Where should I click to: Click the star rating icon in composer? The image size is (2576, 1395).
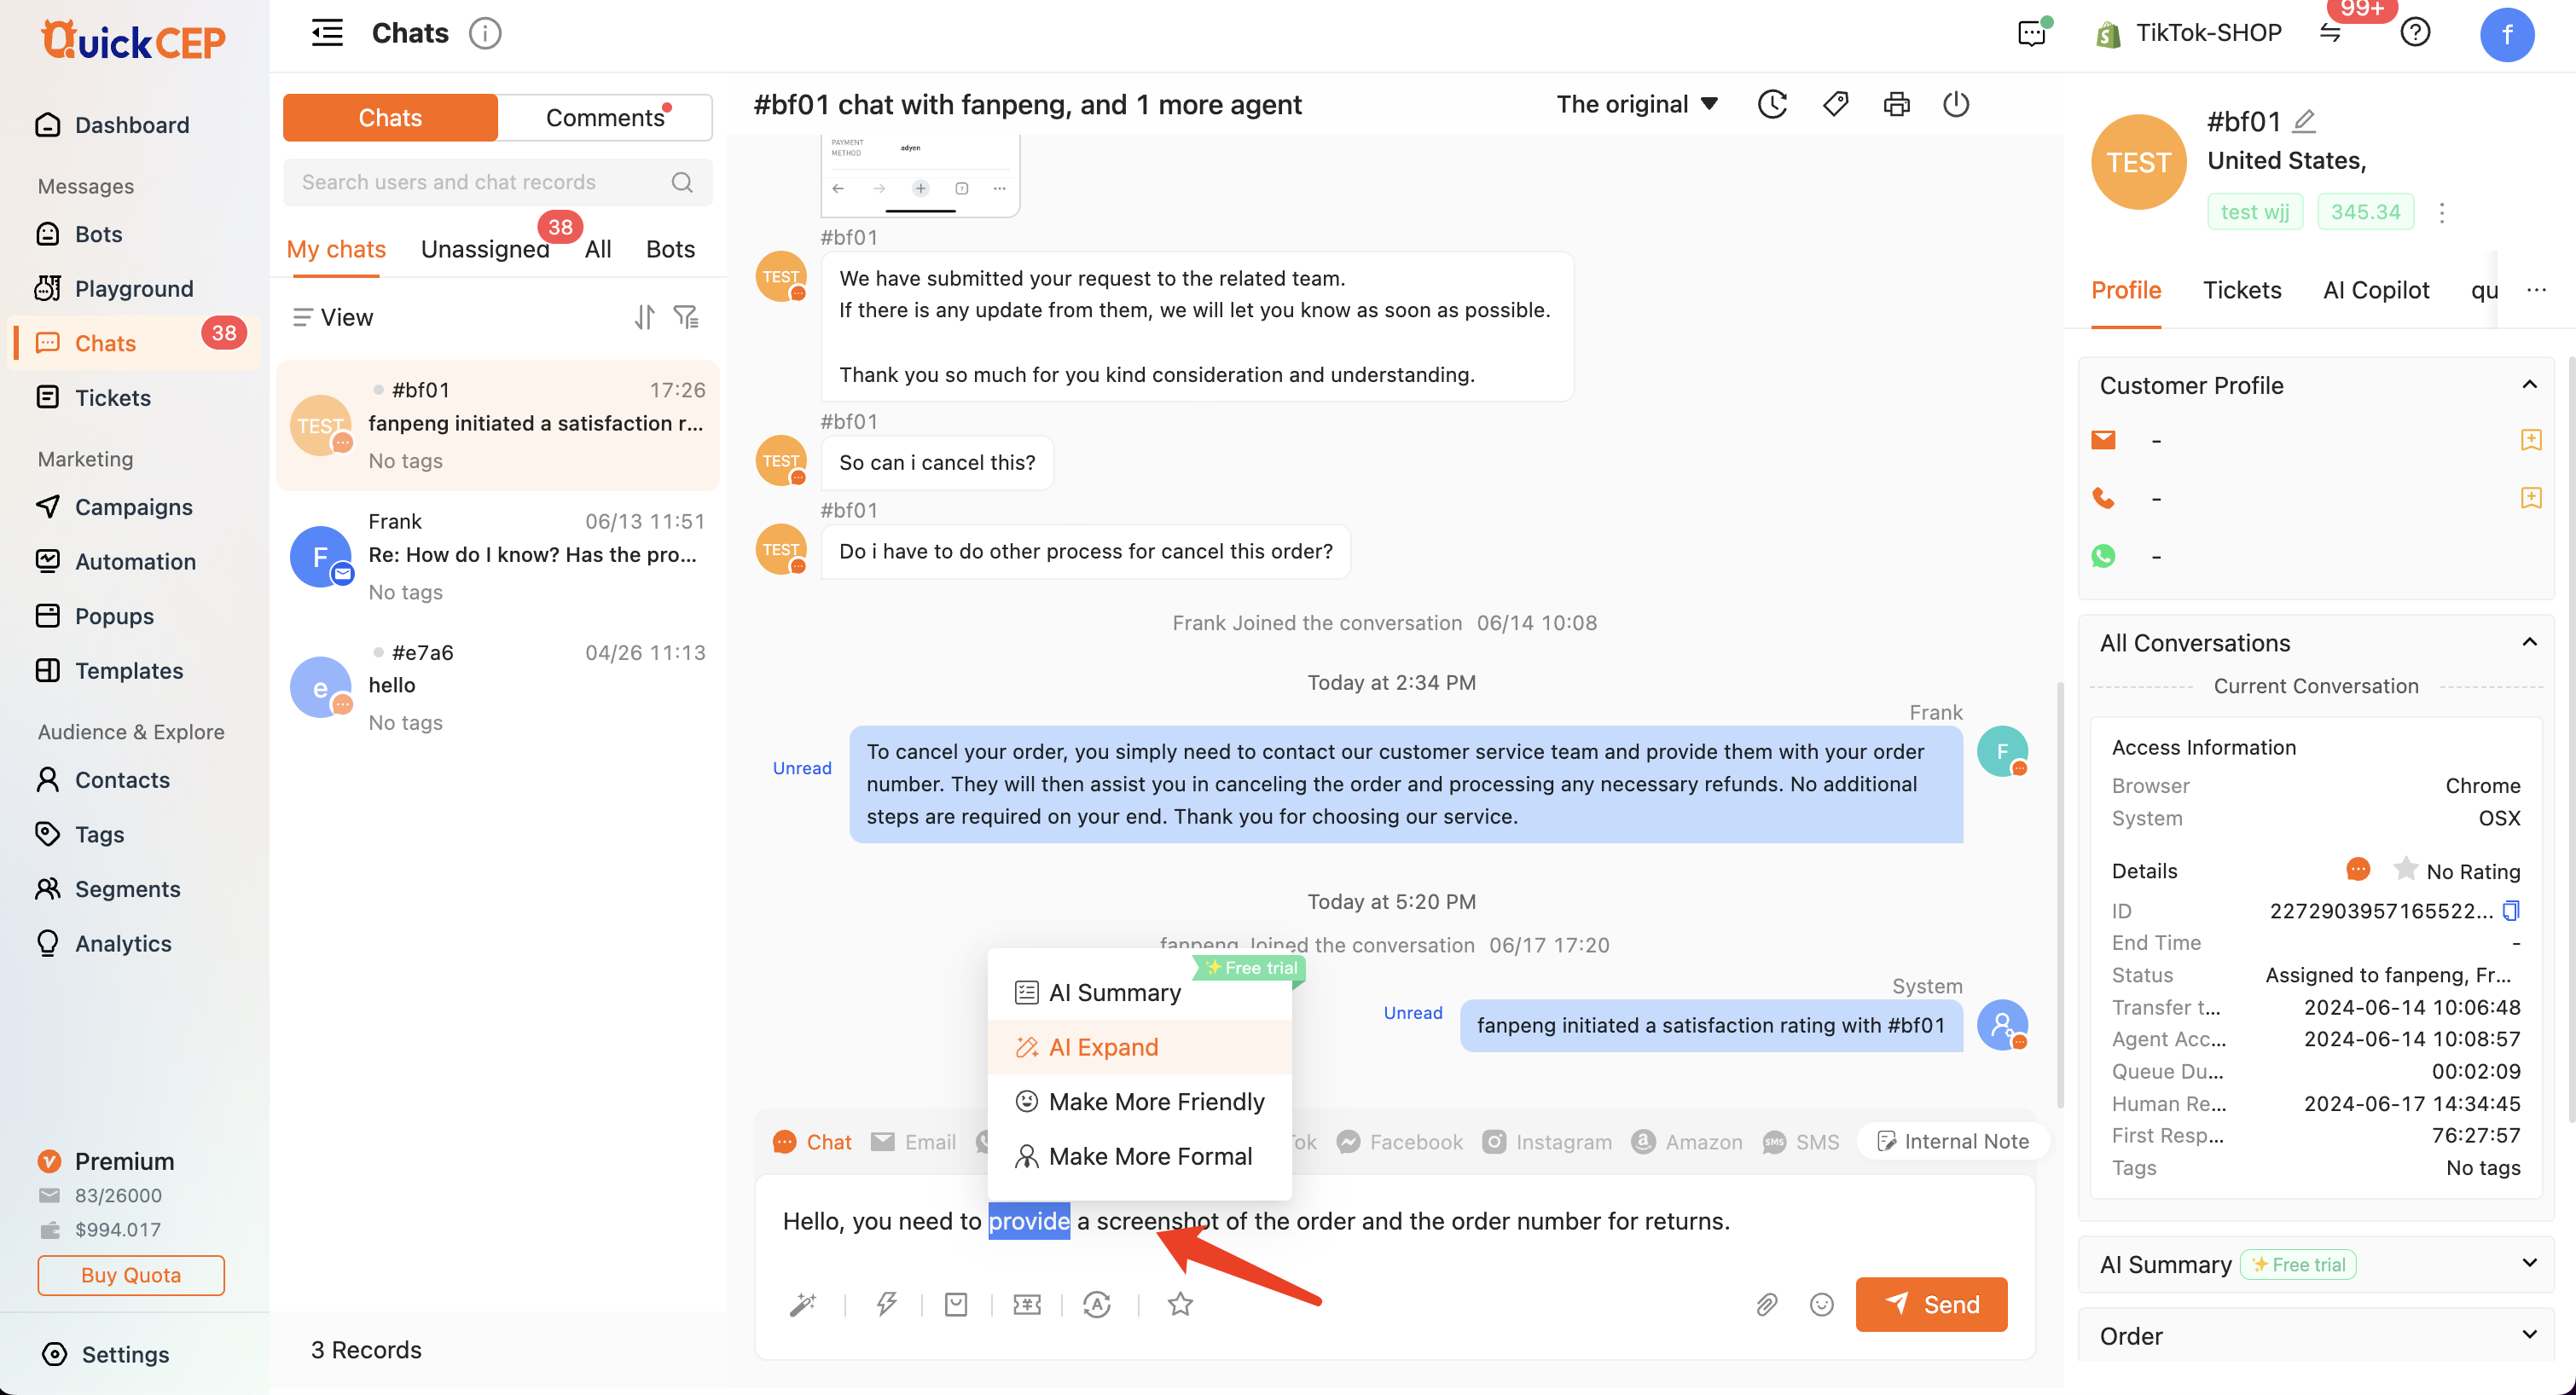(x=1180, y=1304)
